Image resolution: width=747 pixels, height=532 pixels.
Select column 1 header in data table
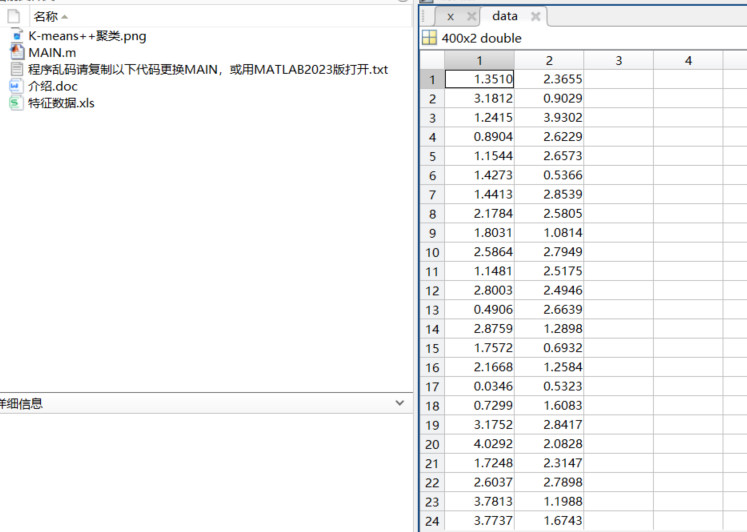coord(478,61)
